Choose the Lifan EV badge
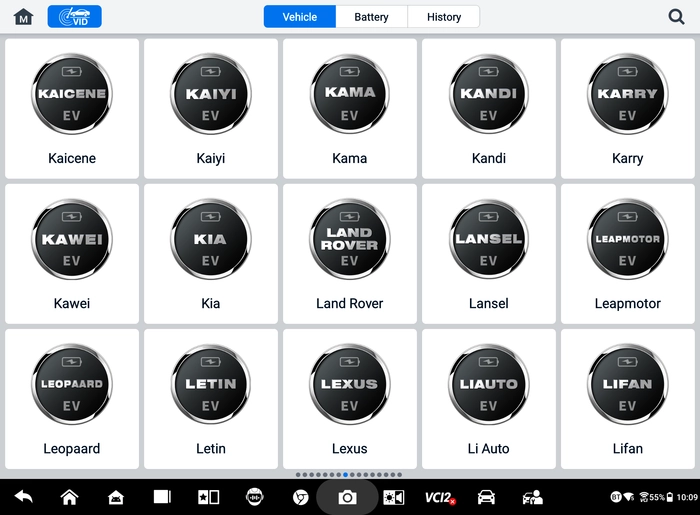This screenshot has width=700, height=515. tap(628, 384)
